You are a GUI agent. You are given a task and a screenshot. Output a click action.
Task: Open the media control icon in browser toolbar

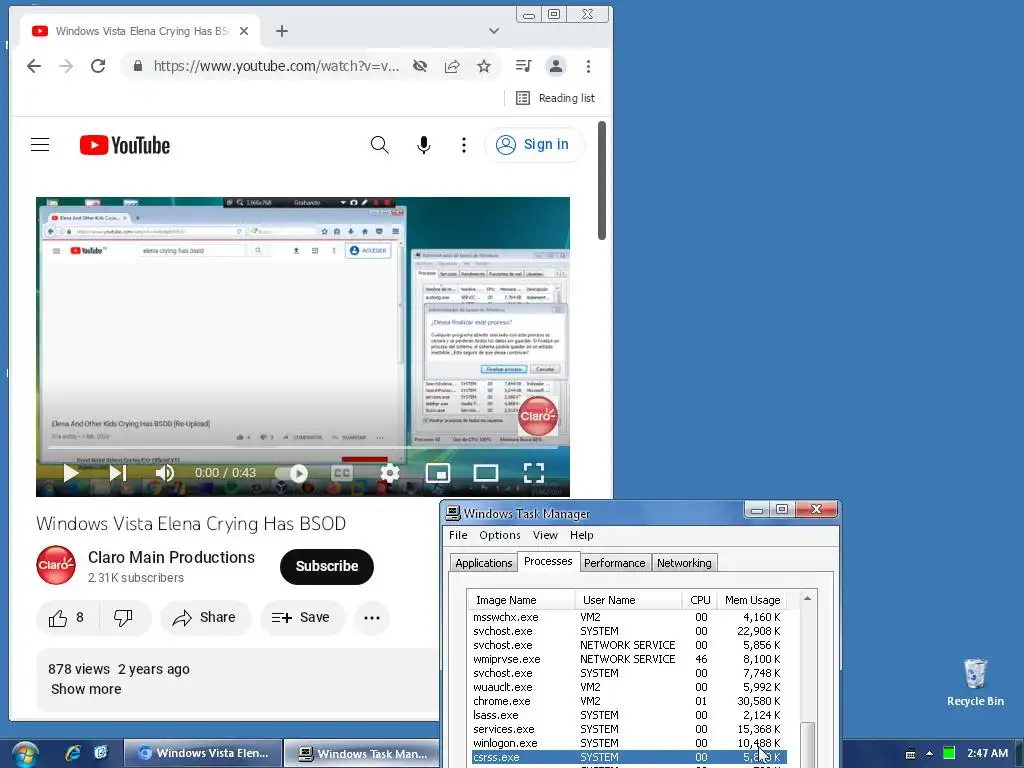524,66
